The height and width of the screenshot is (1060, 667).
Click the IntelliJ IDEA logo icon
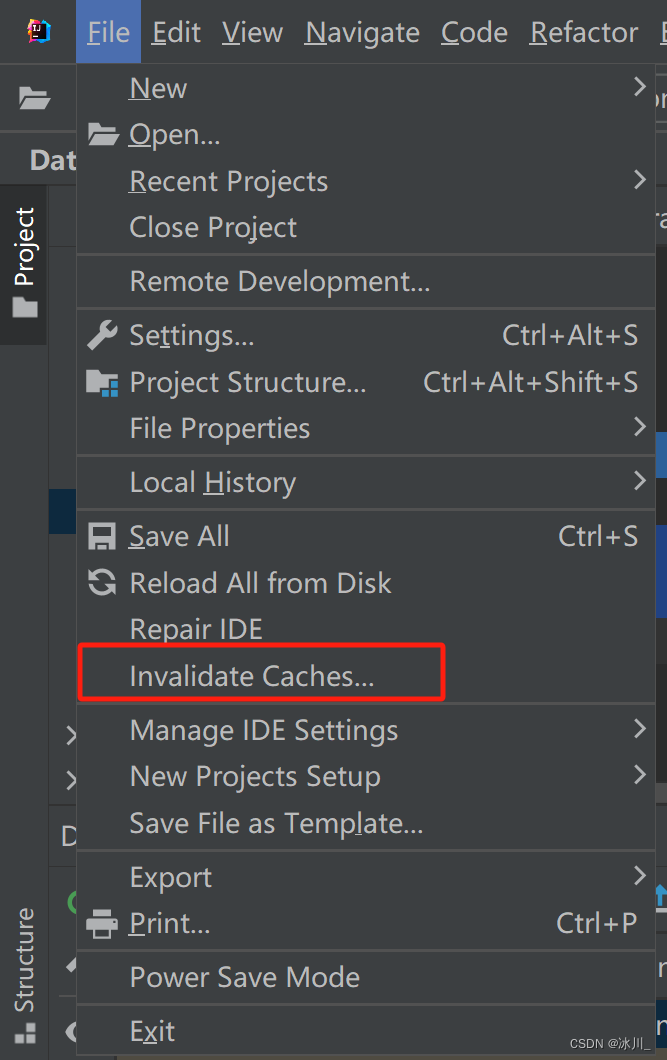(38, 32)
